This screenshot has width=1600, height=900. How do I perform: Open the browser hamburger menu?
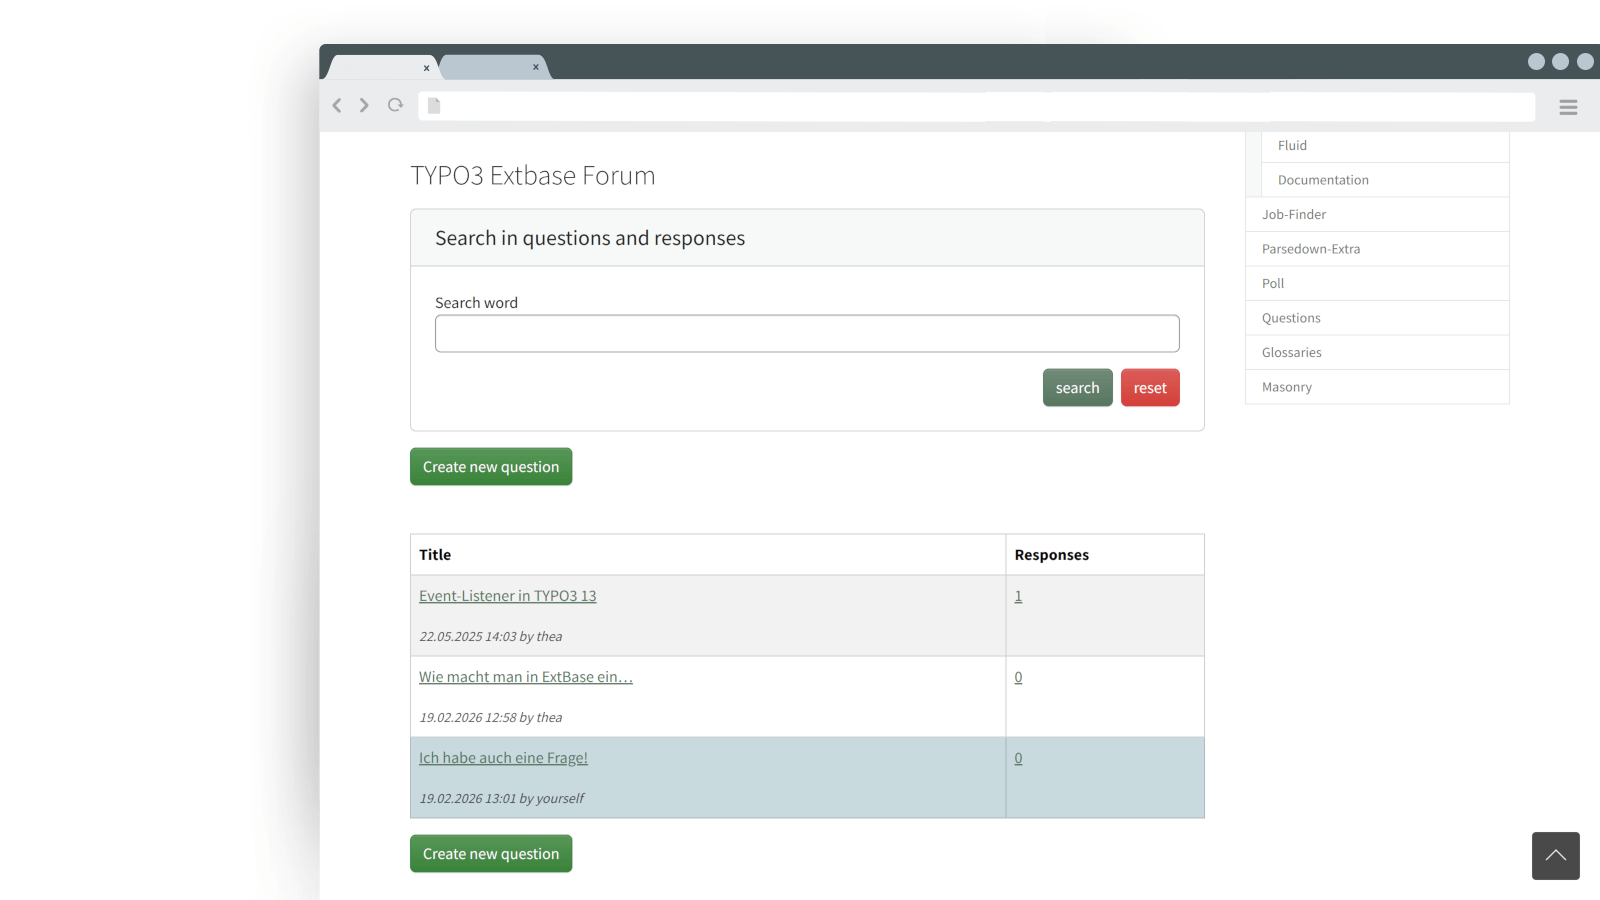[x=1567, y=107]
